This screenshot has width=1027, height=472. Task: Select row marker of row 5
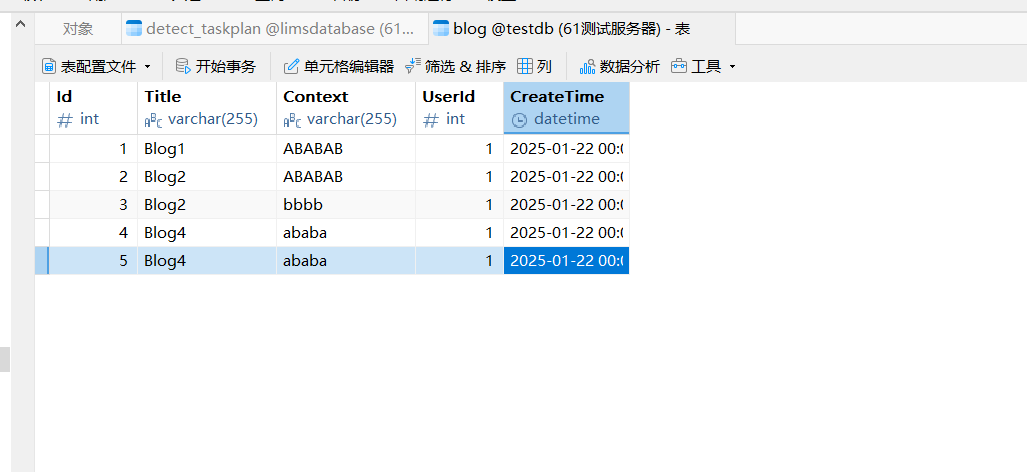(42, 261)
